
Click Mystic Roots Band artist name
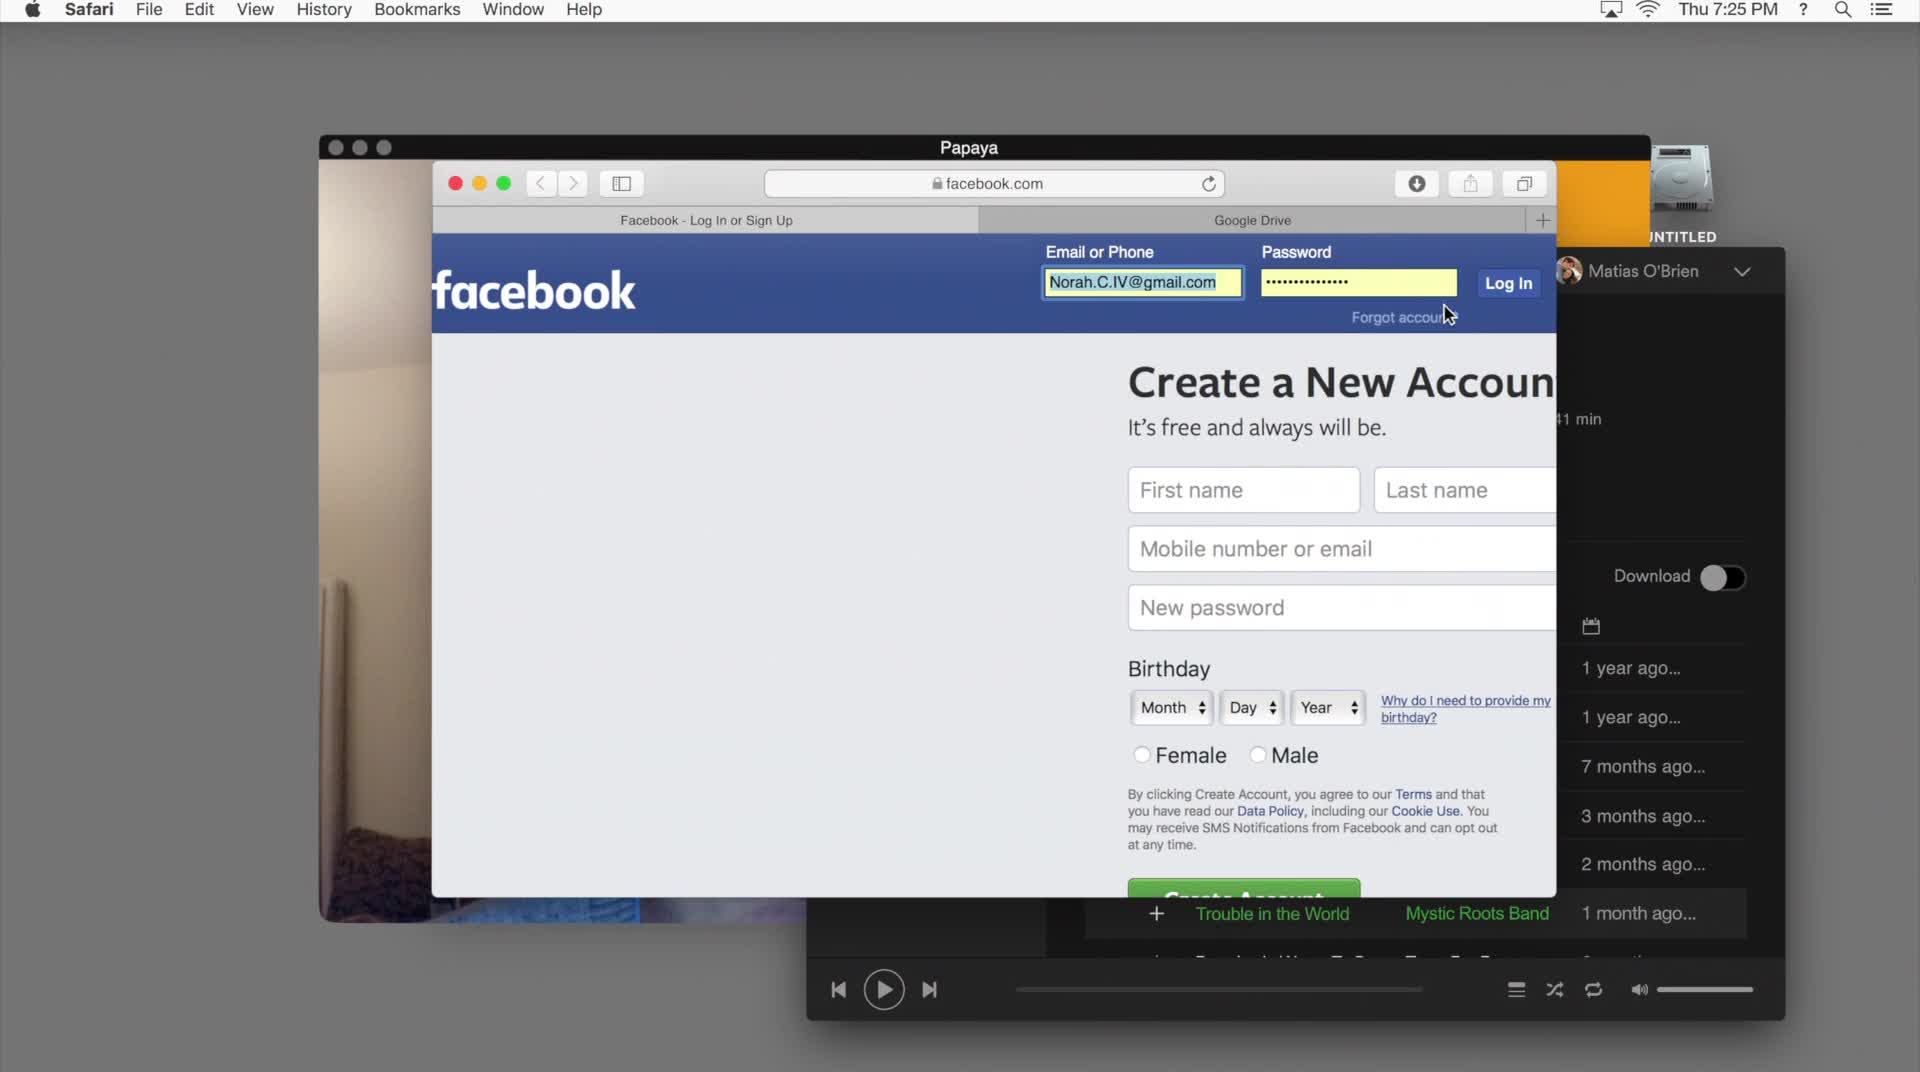1477,913
